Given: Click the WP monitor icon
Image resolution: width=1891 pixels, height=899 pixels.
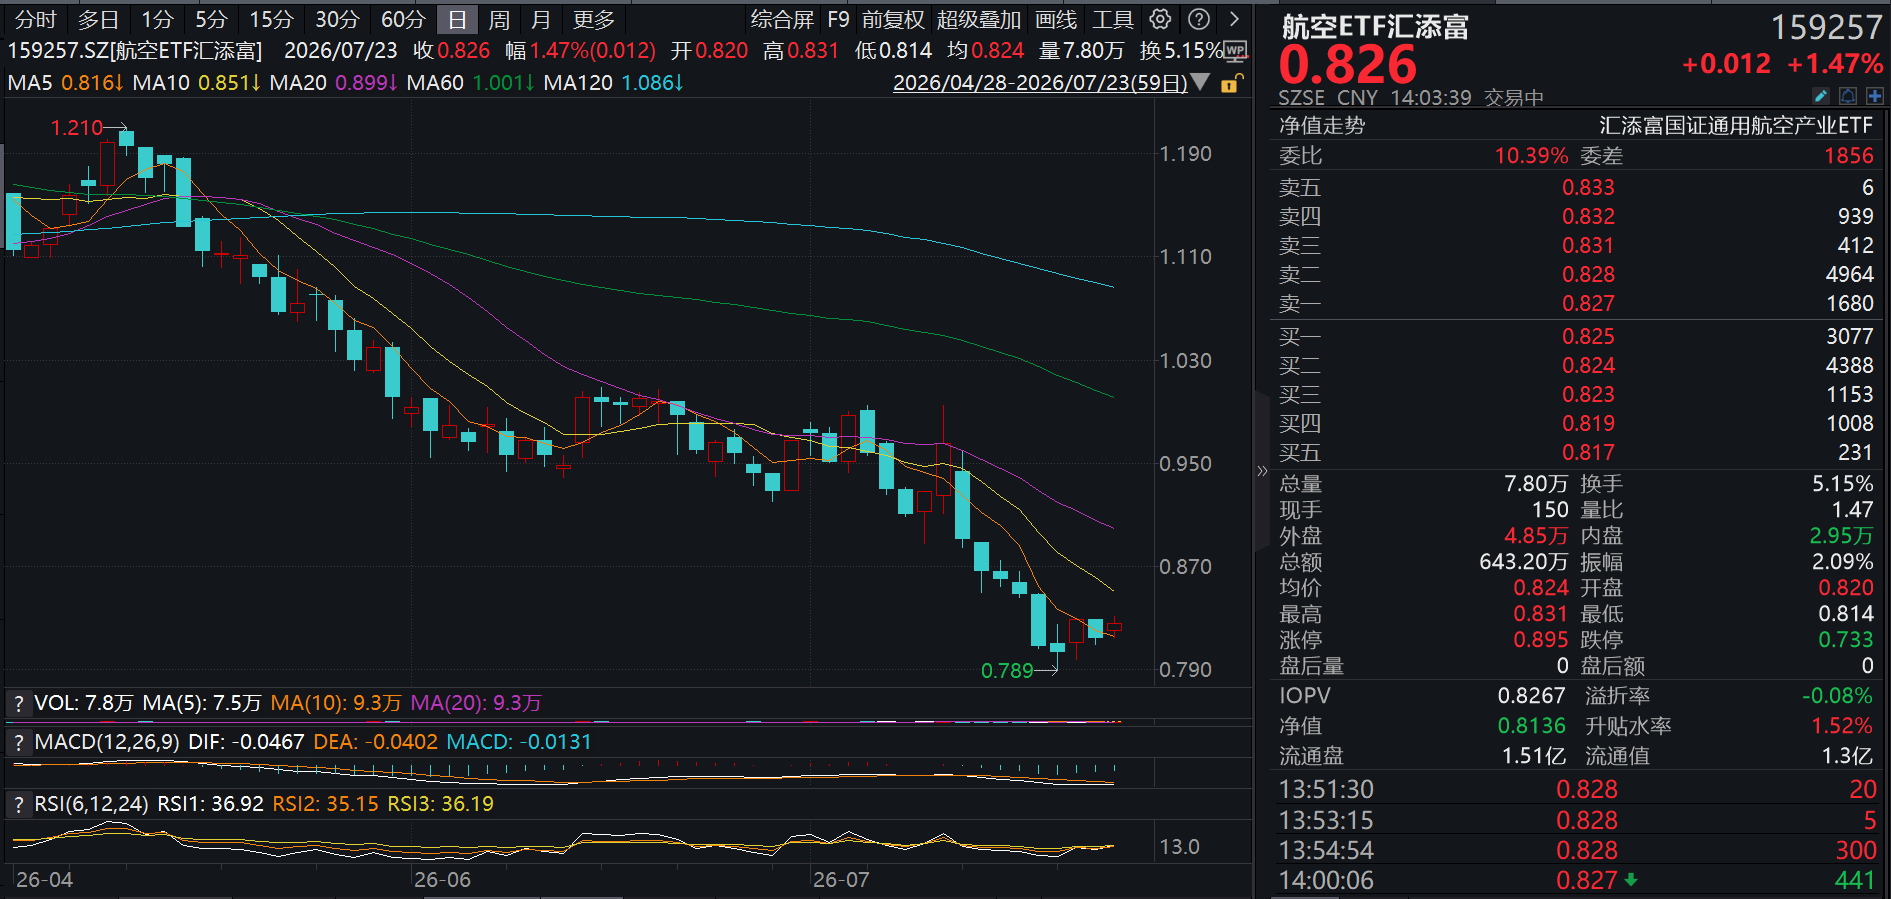Looking at the screenshot, I should [x=1236, y=51].
